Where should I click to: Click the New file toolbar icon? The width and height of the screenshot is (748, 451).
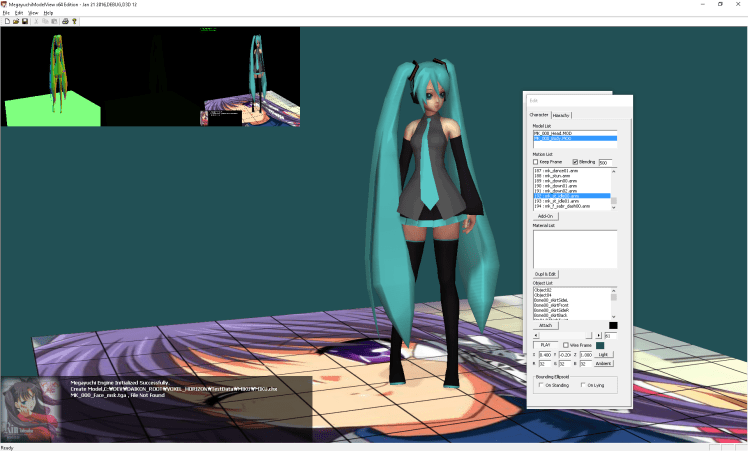7,21
